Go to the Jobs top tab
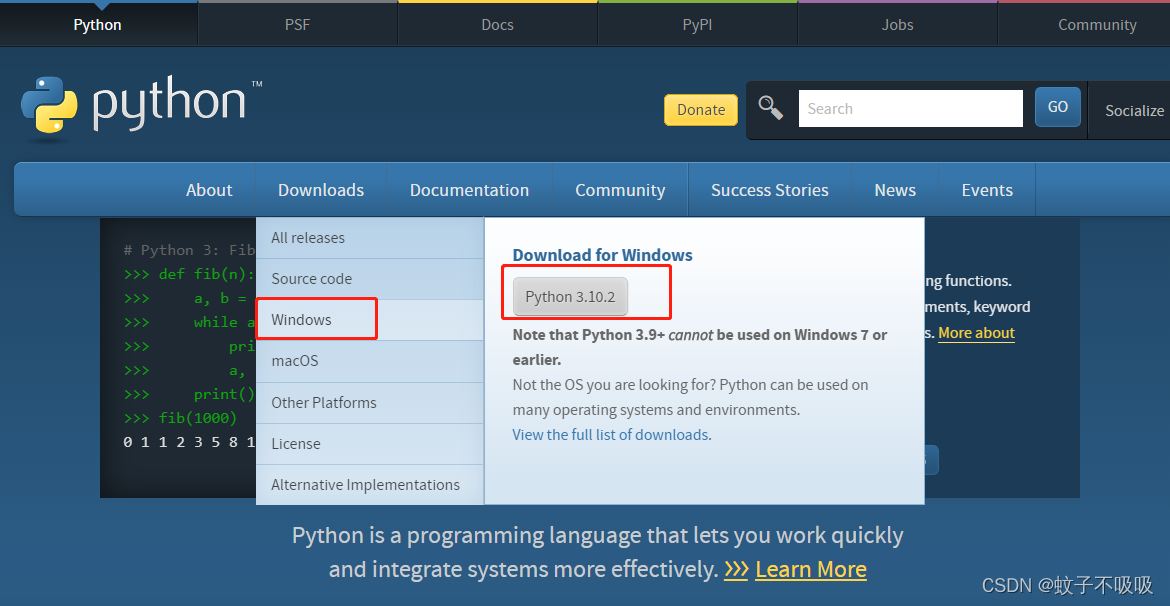1170x606 pixels. 898,25
